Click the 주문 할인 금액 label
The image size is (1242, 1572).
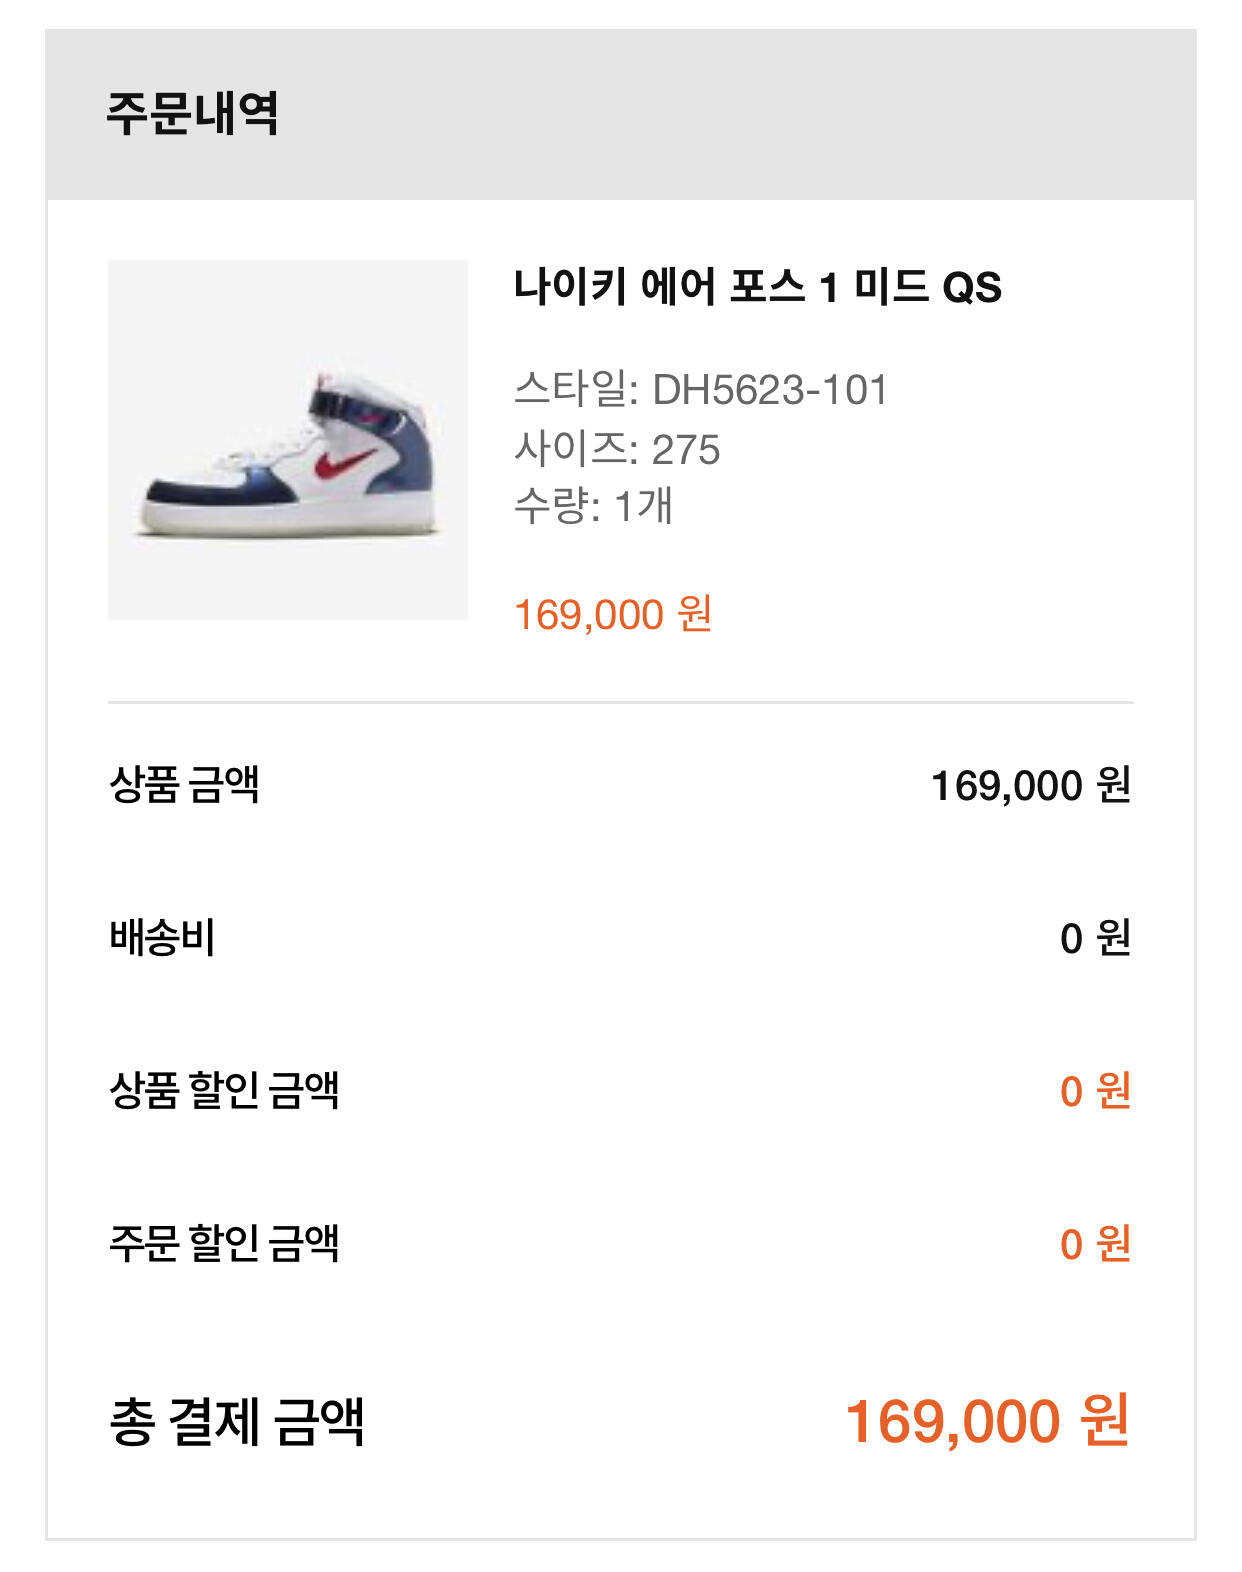click(x=224, y=1243)
